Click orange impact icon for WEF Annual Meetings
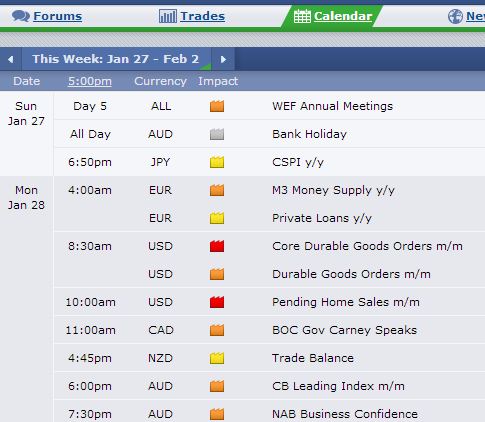Viewport: 485px width, 422px height. [x=217, y=106]
